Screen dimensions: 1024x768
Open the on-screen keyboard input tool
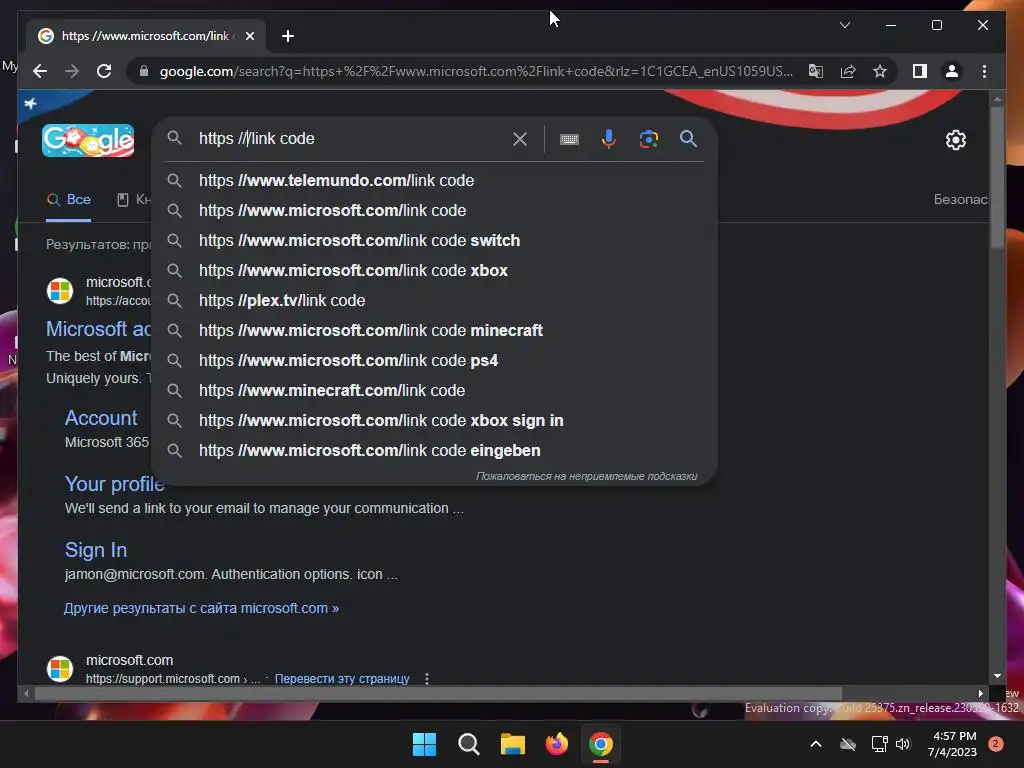pyautogui.click(x=569, y=139)
